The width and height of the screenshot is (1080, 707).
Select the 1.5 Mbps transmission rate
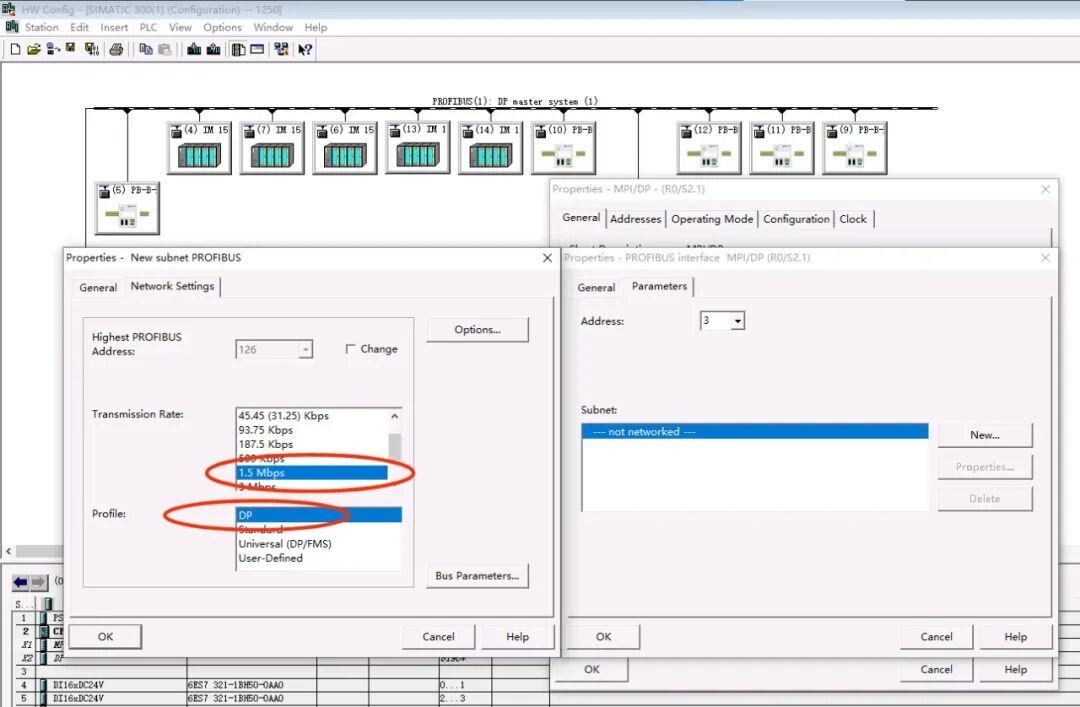point(311,473)
